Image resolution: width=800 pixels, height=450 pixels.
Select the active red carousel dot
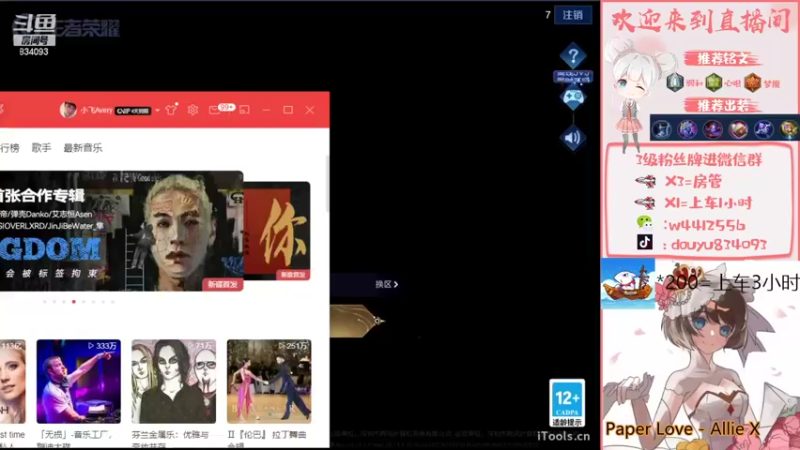point(74,302)
